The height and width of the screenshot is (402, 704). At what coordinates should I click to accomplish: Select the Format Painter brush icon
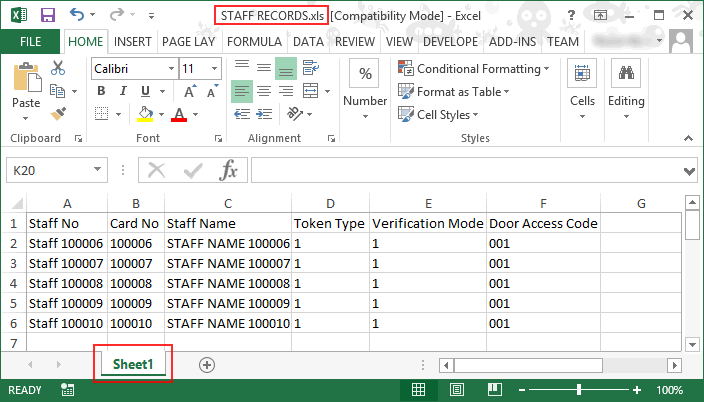point(58,113)
